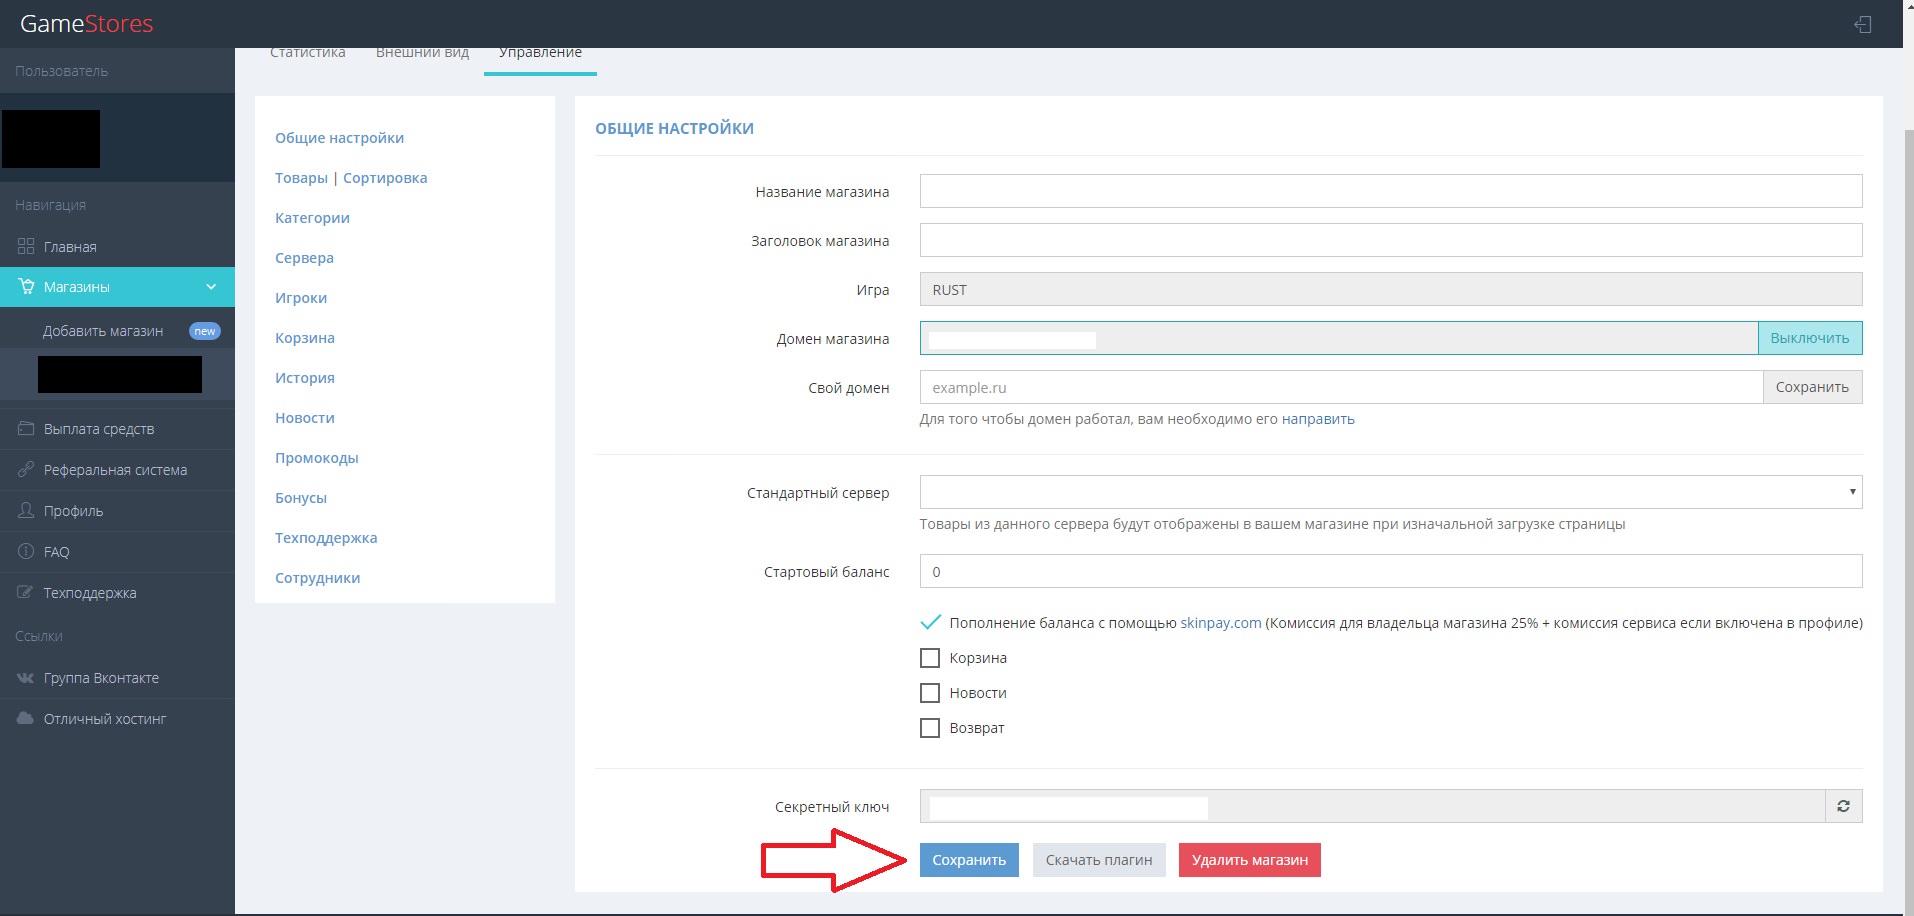Open the Бонусы section
The width and height of the screenshot is (1914, 916).
(301, 498)
